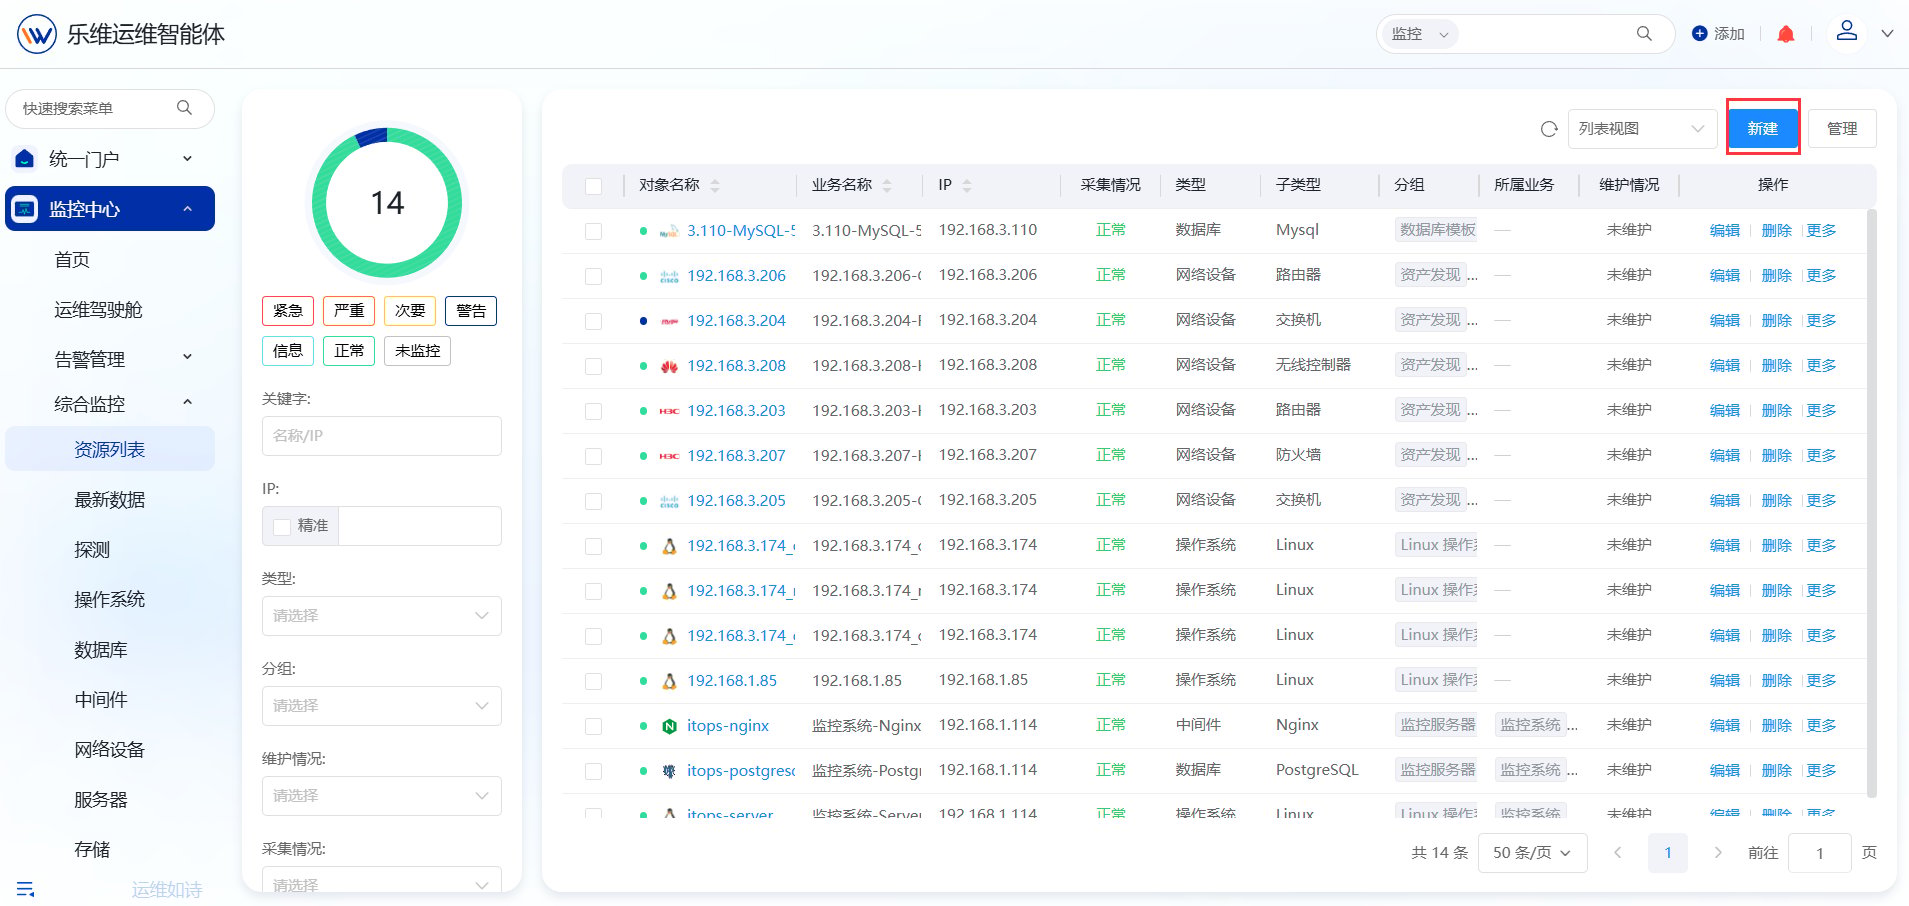Sort by 业务名称 column arrows
The width and height of the screenshot is (1909, 906).
pyautogui.click(x=887, y=185)
